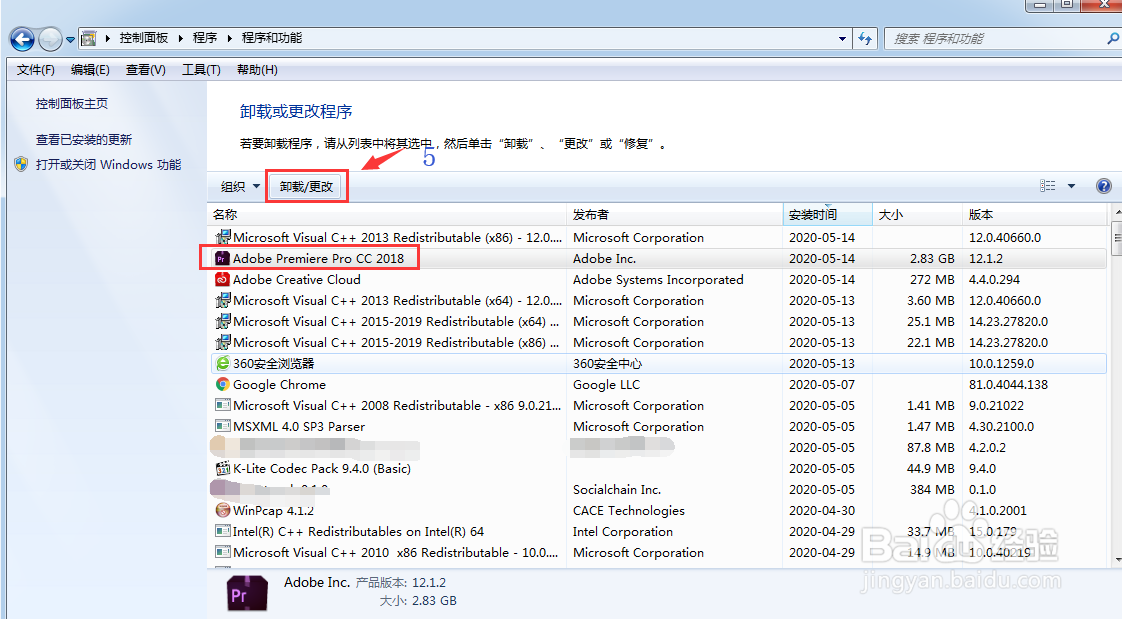
Task: Select Visual C++ 2008 Redistributable icon
Action: [x=223, y=405]
